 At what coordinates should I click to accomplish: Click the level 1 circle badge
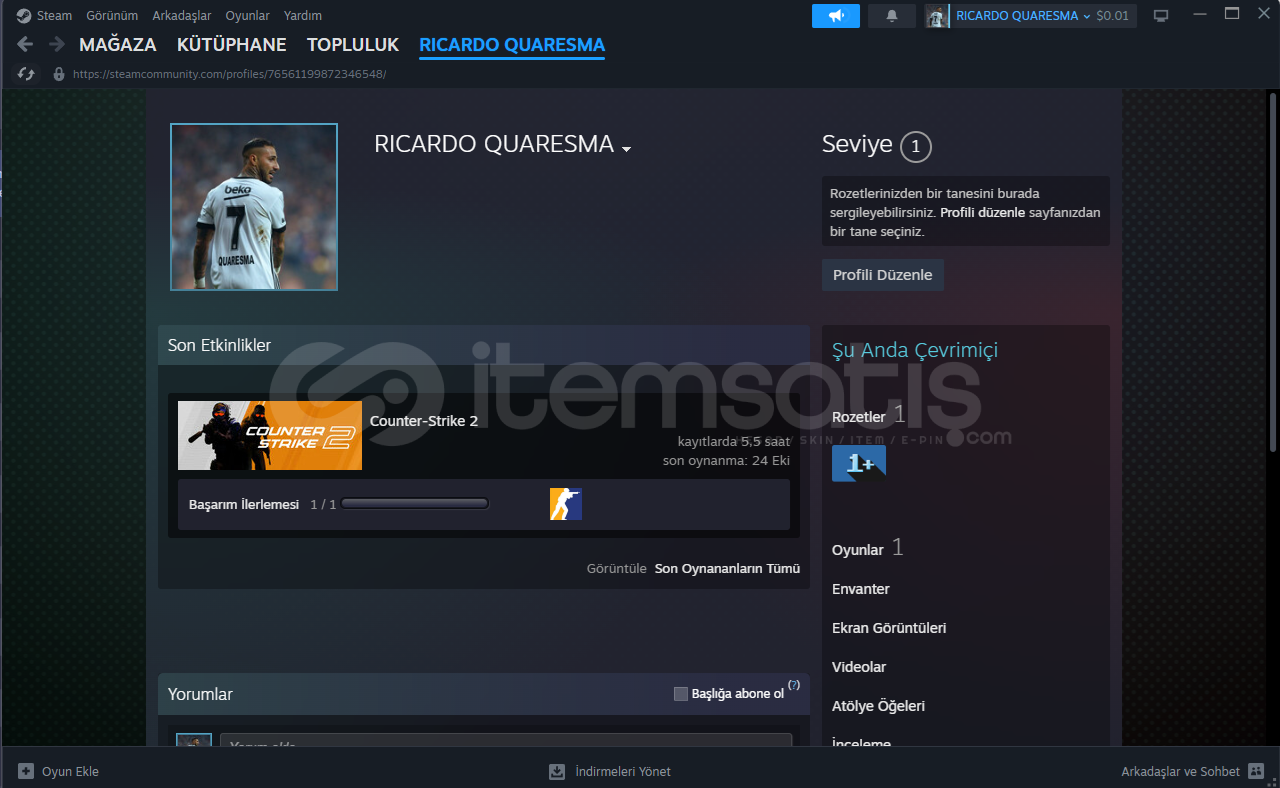916,147
